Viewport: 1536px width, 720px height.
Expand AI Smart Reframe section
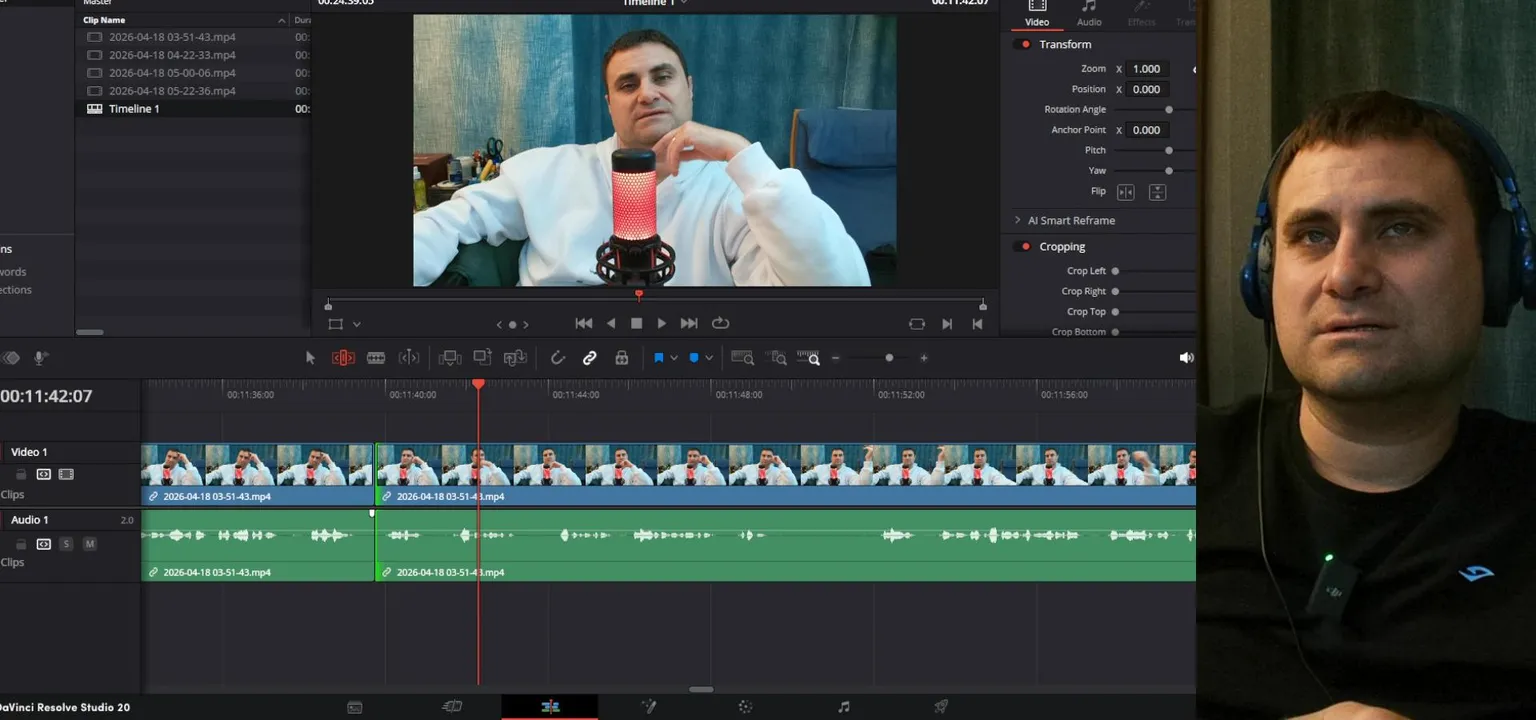(x=1018, y=221)
